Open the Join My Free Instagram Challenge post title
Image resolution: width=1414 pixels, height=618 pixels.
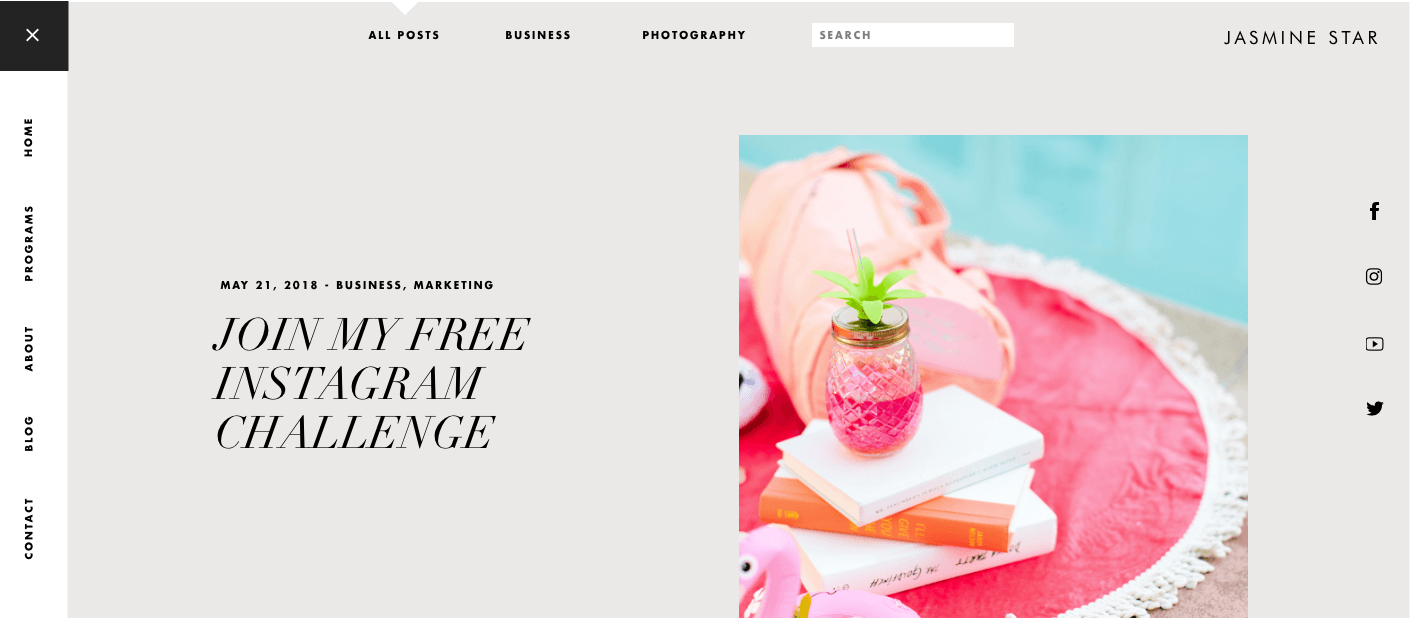(x=371, y=384)
